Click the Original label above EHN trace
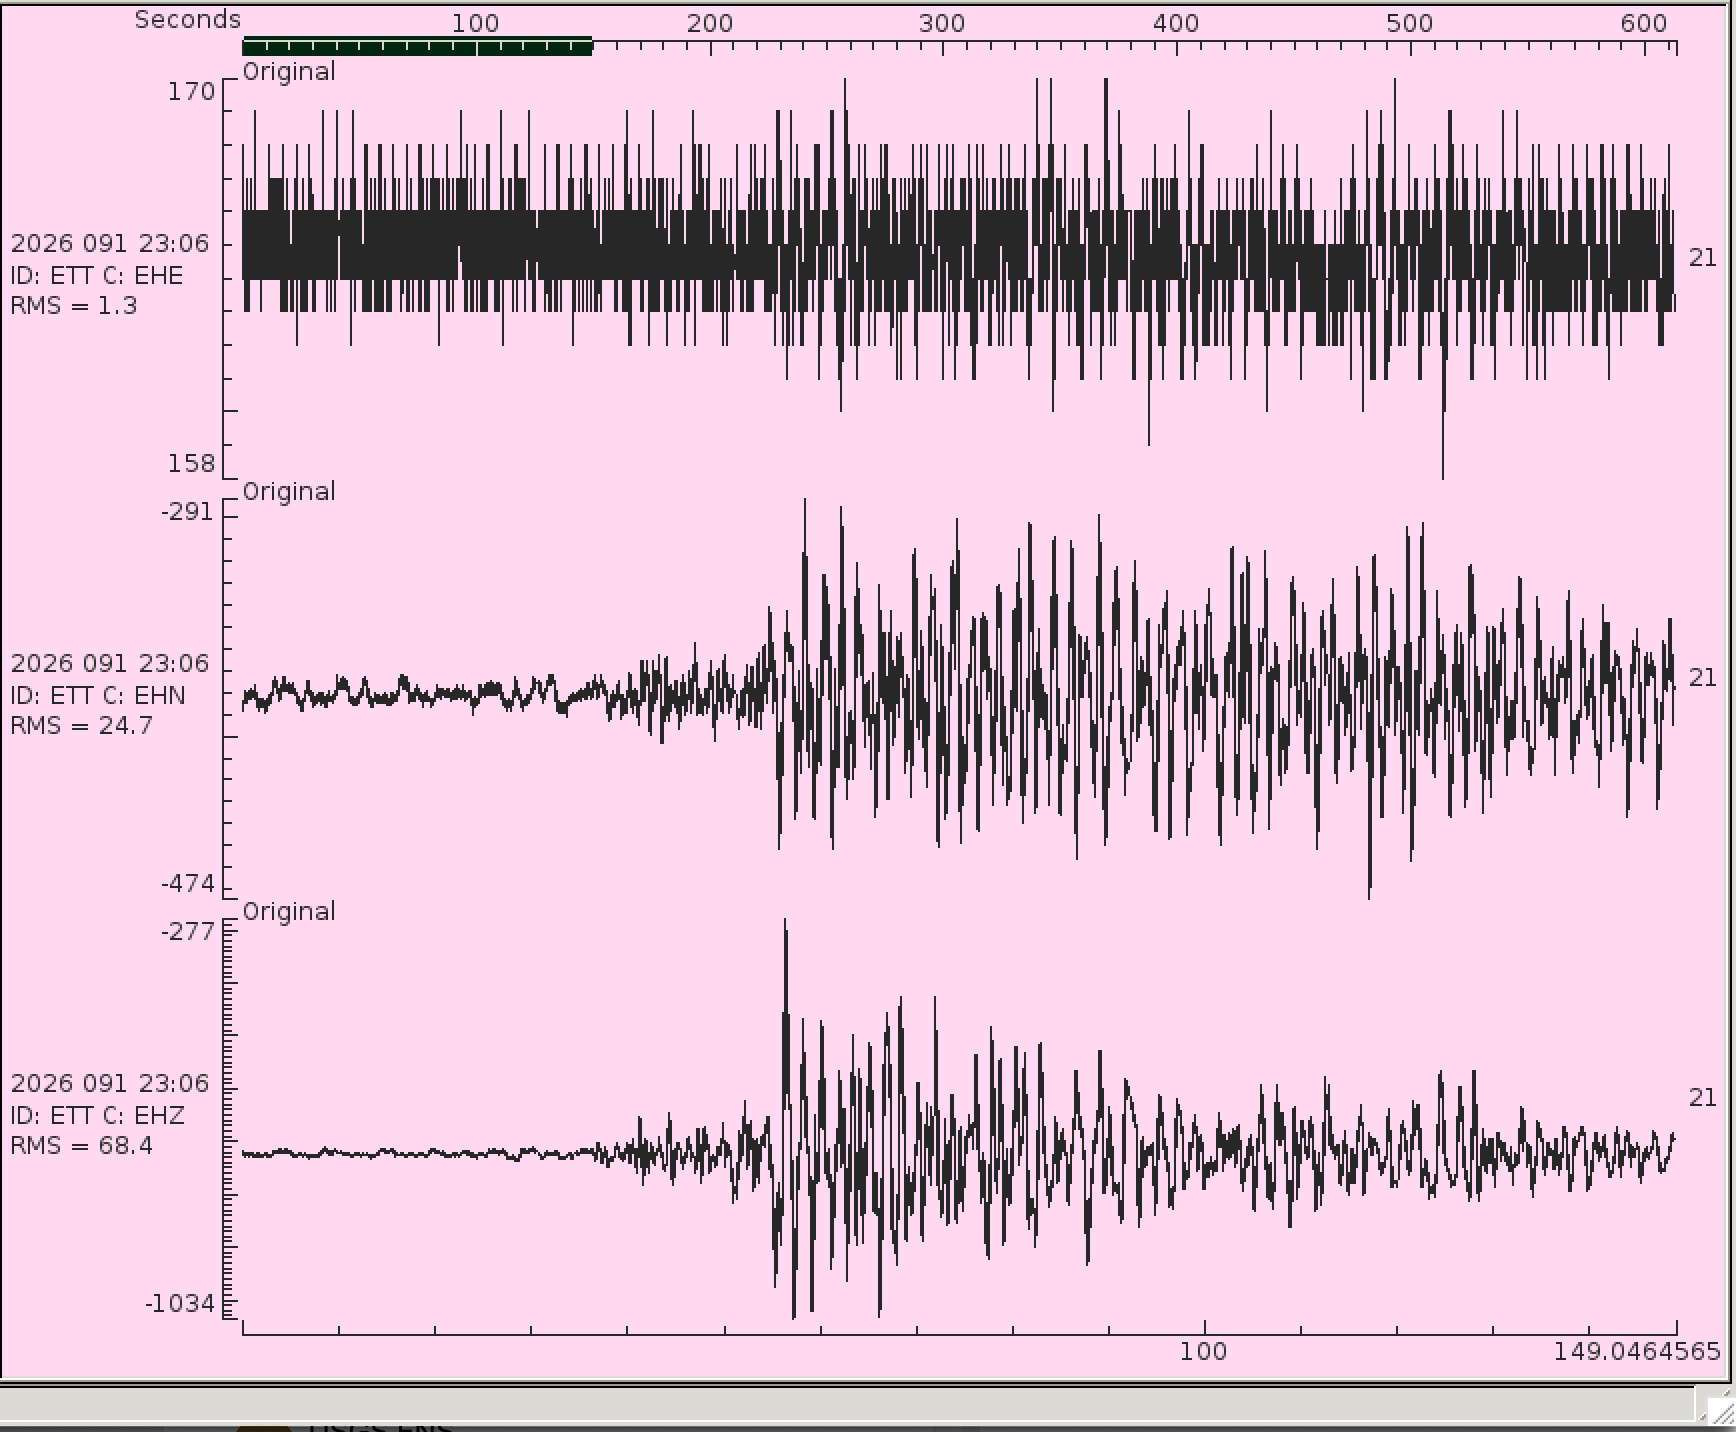This screenshot has height=1432, width=1736. [x=289, y=492]
